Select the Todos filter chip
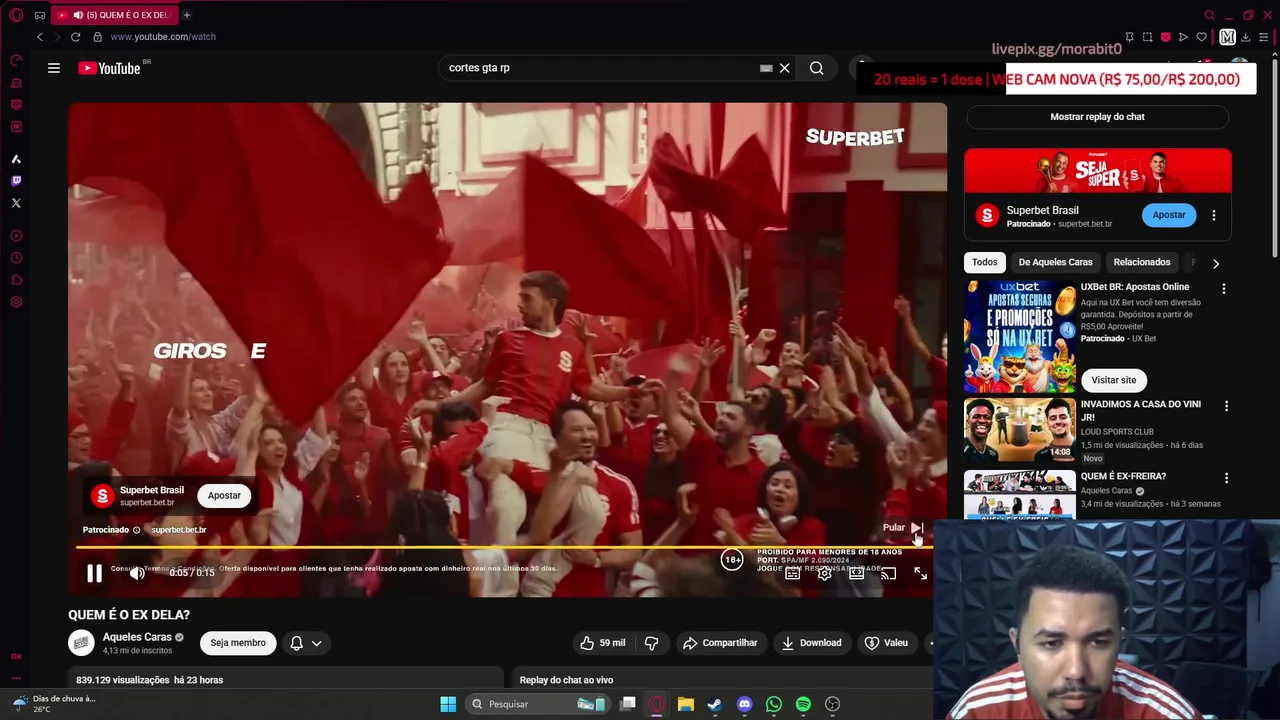This screenshot has width=1280, height=720. coord(985,262)
